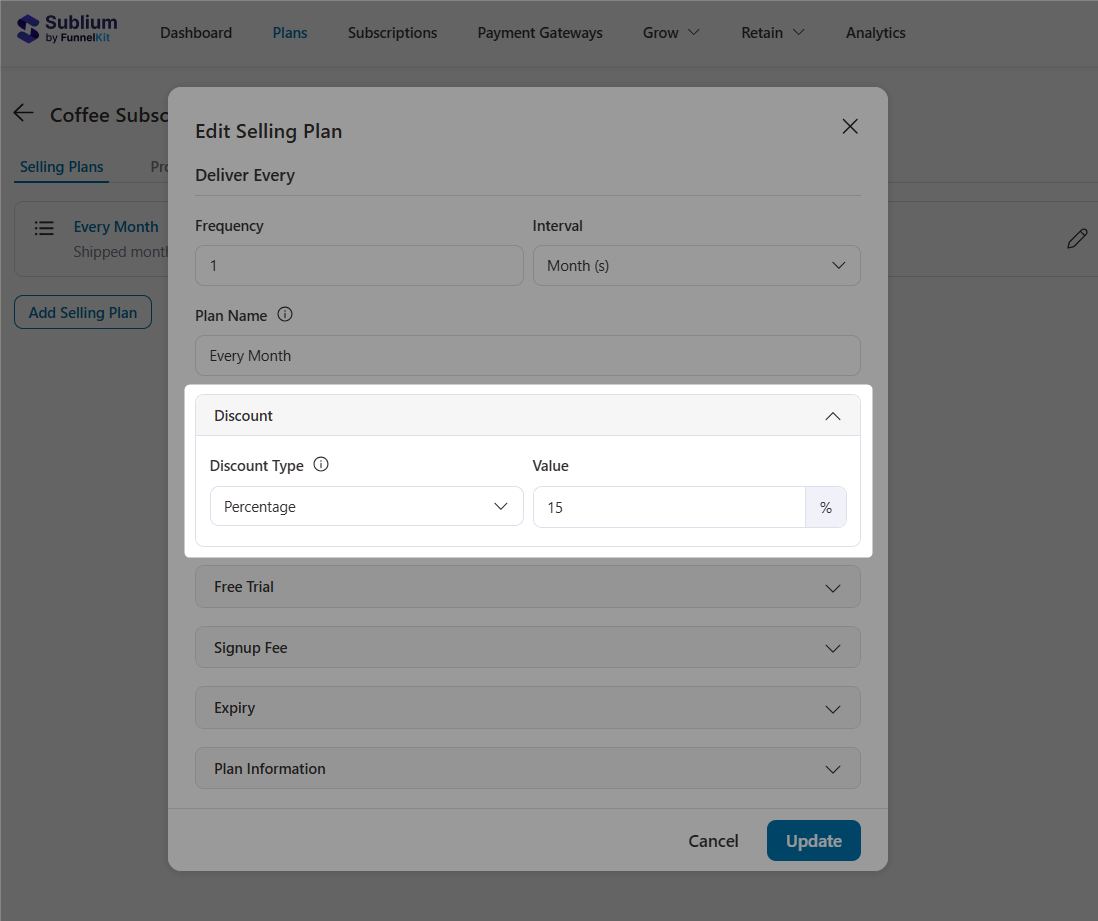Close the Edit Selling Plan modal
This screenshot has width=1098, height=921.
coord(850,126)
